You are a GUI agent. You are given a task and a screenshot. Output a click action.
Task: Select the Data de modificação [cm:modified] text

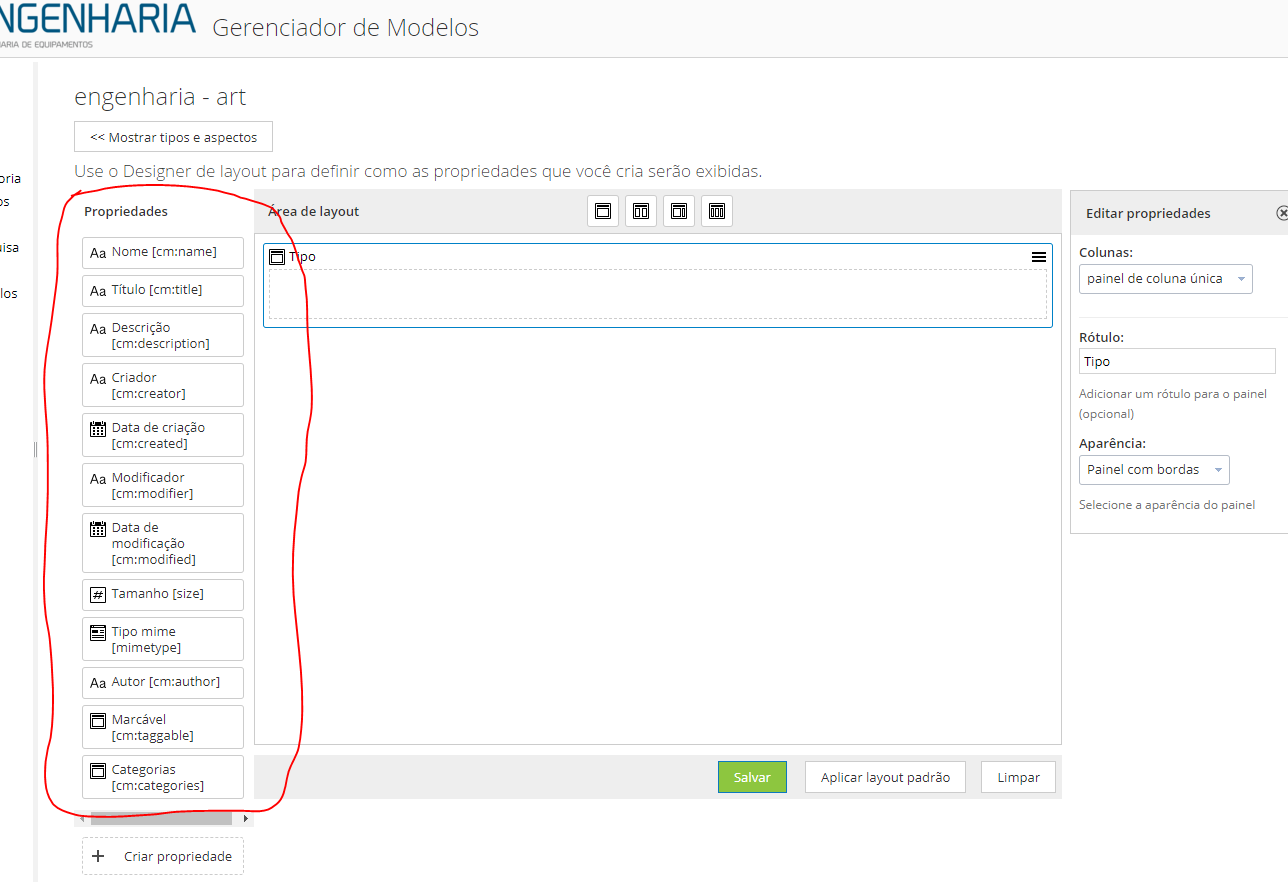(154, 543)
